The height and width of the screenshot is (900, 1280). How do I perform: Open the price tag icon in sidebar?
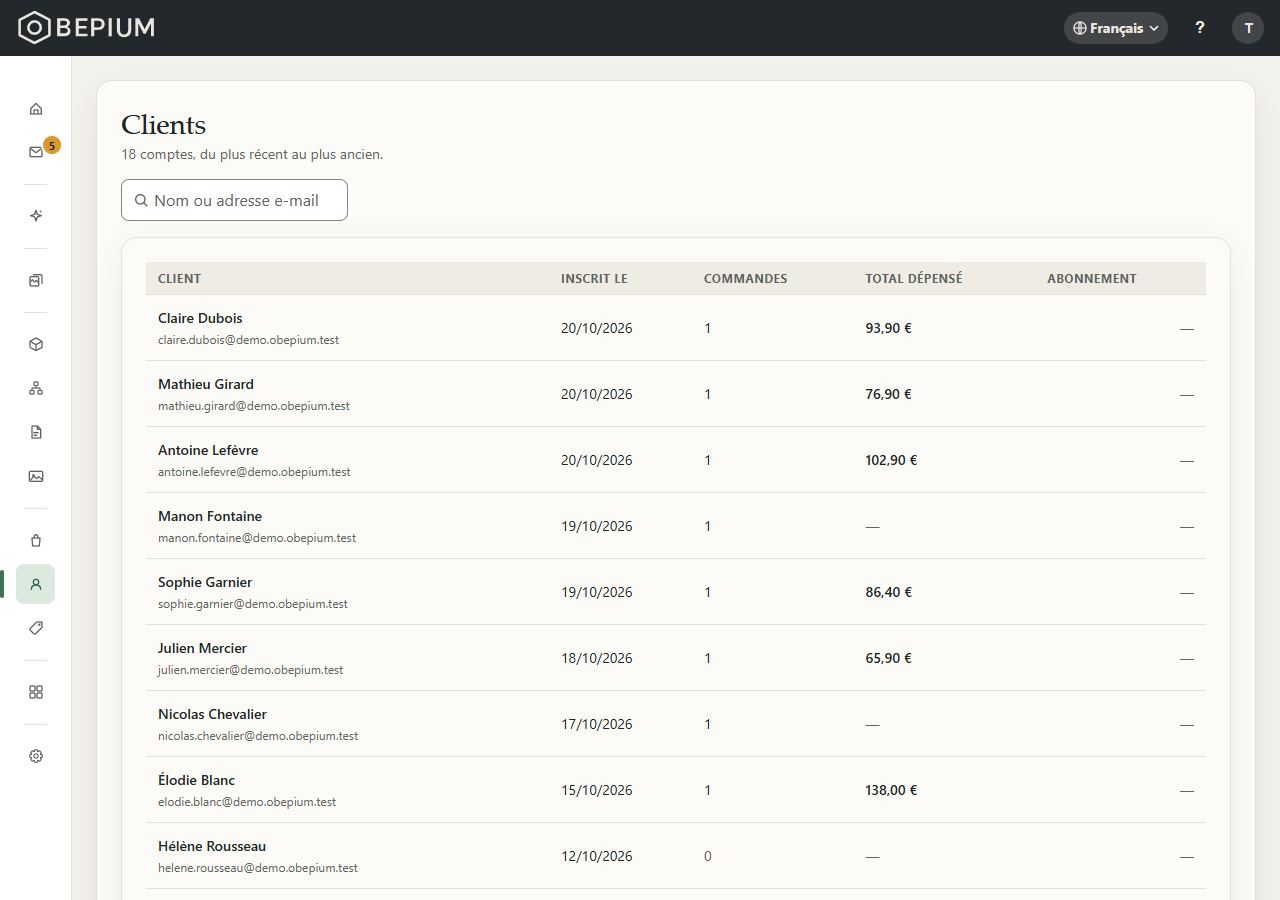pyautogui.click(x=36, y=628)
